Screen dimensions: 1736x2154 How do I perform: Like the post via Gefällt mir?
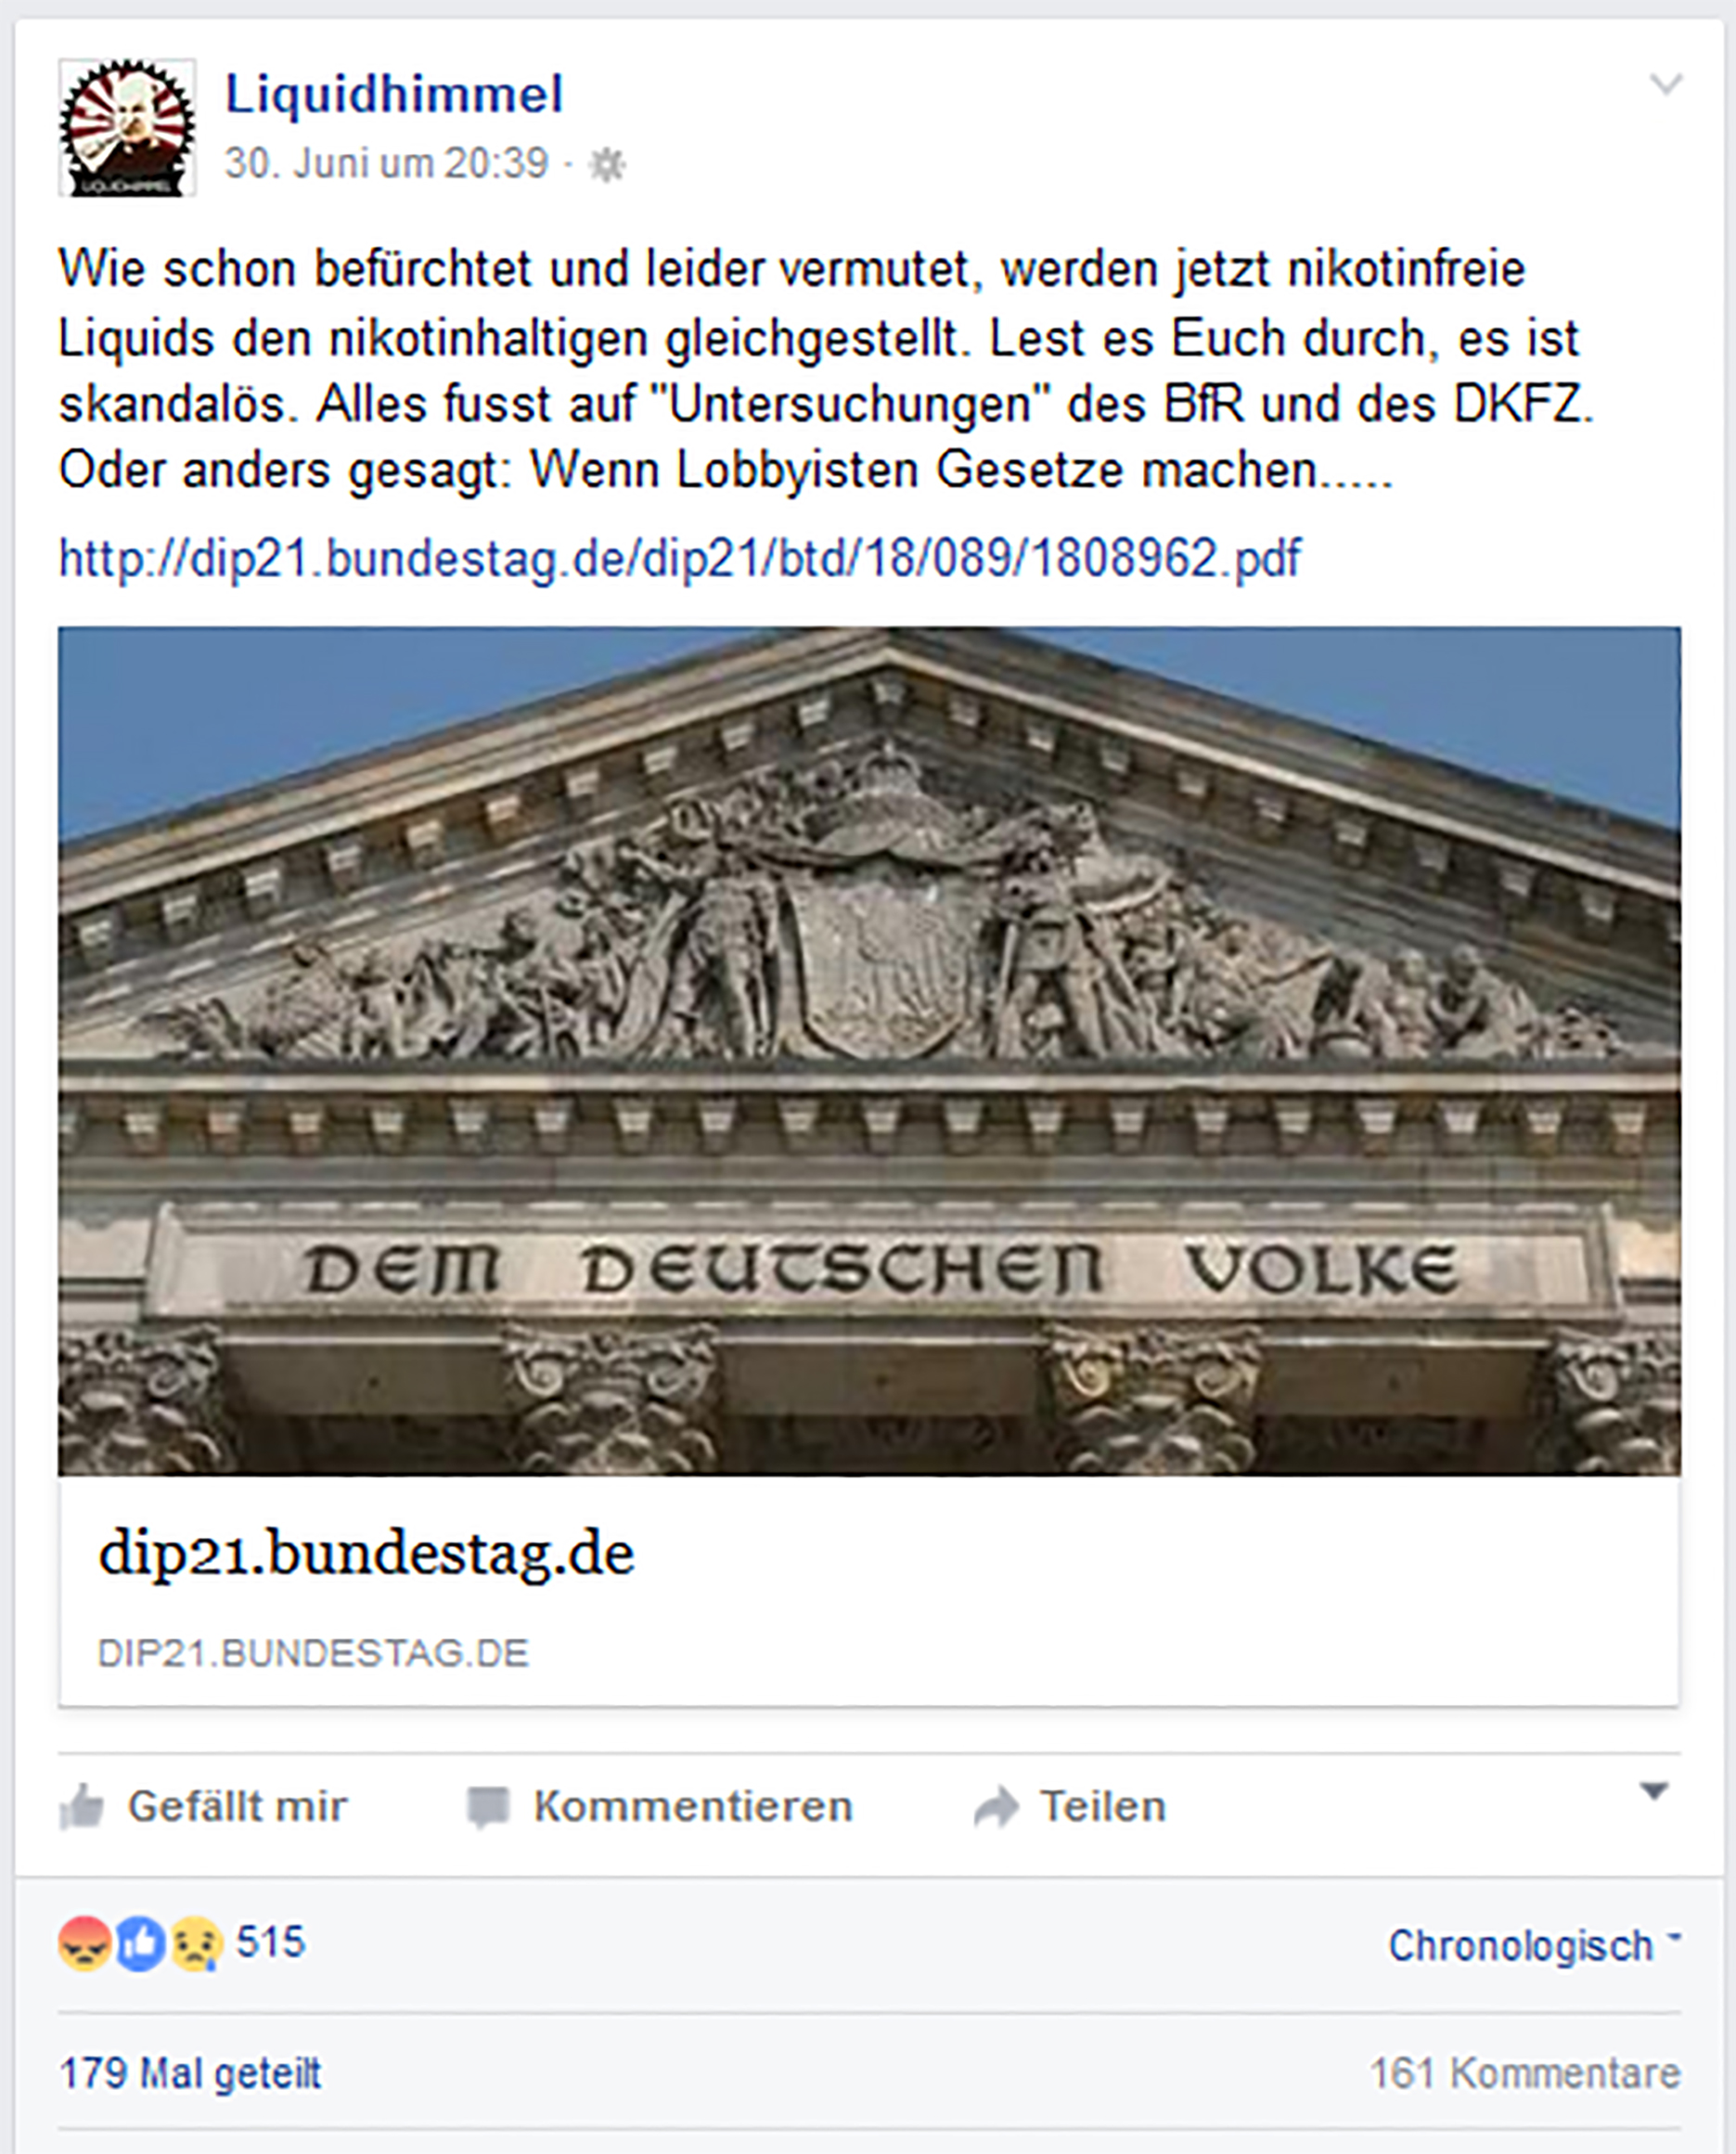204,1807
